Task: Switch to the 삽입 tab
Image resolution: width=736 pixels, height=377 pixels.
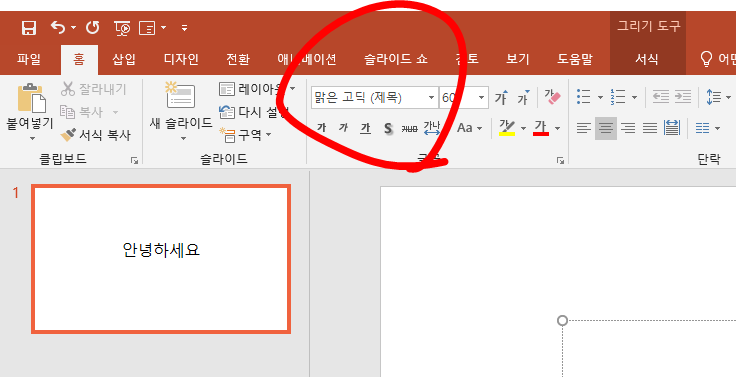Action: click(124, 60)
